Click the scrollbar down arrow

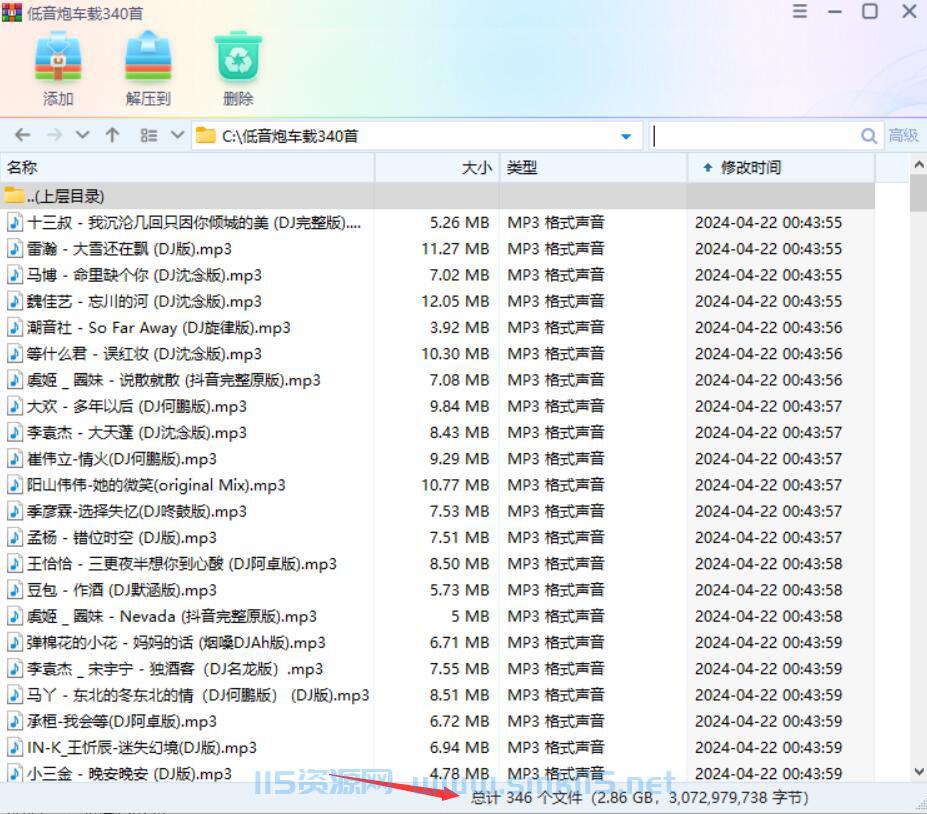[918, 771]
